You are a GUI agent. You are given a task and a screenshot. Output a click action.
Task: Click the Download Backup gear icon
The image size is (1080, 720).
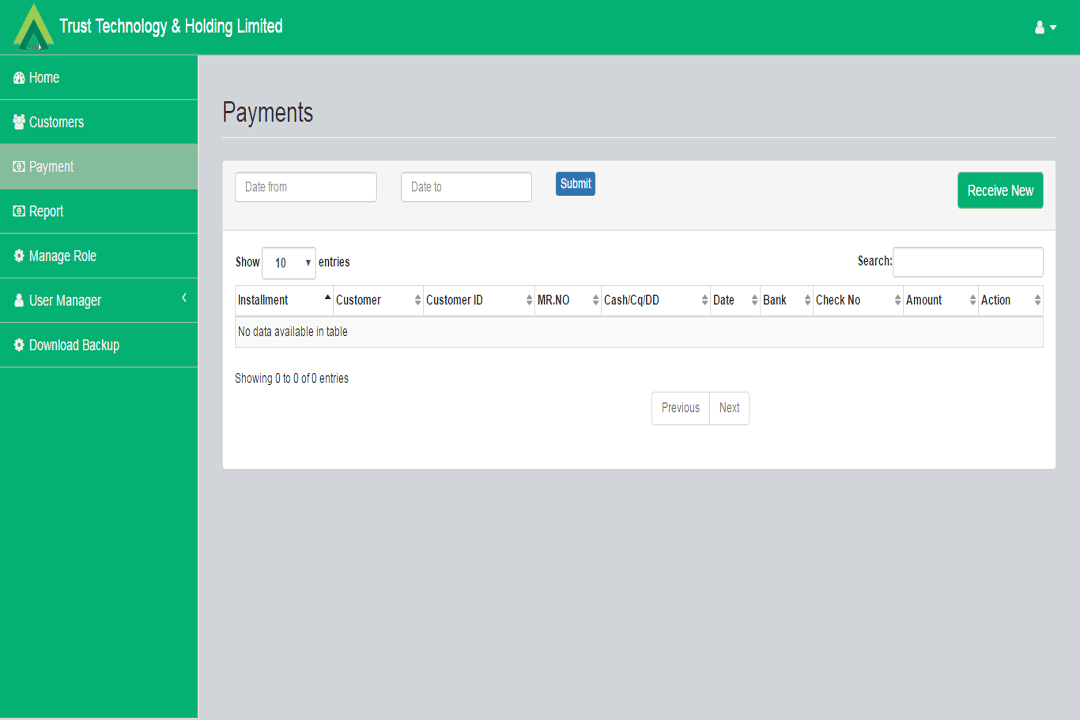[x=18, y=345]
